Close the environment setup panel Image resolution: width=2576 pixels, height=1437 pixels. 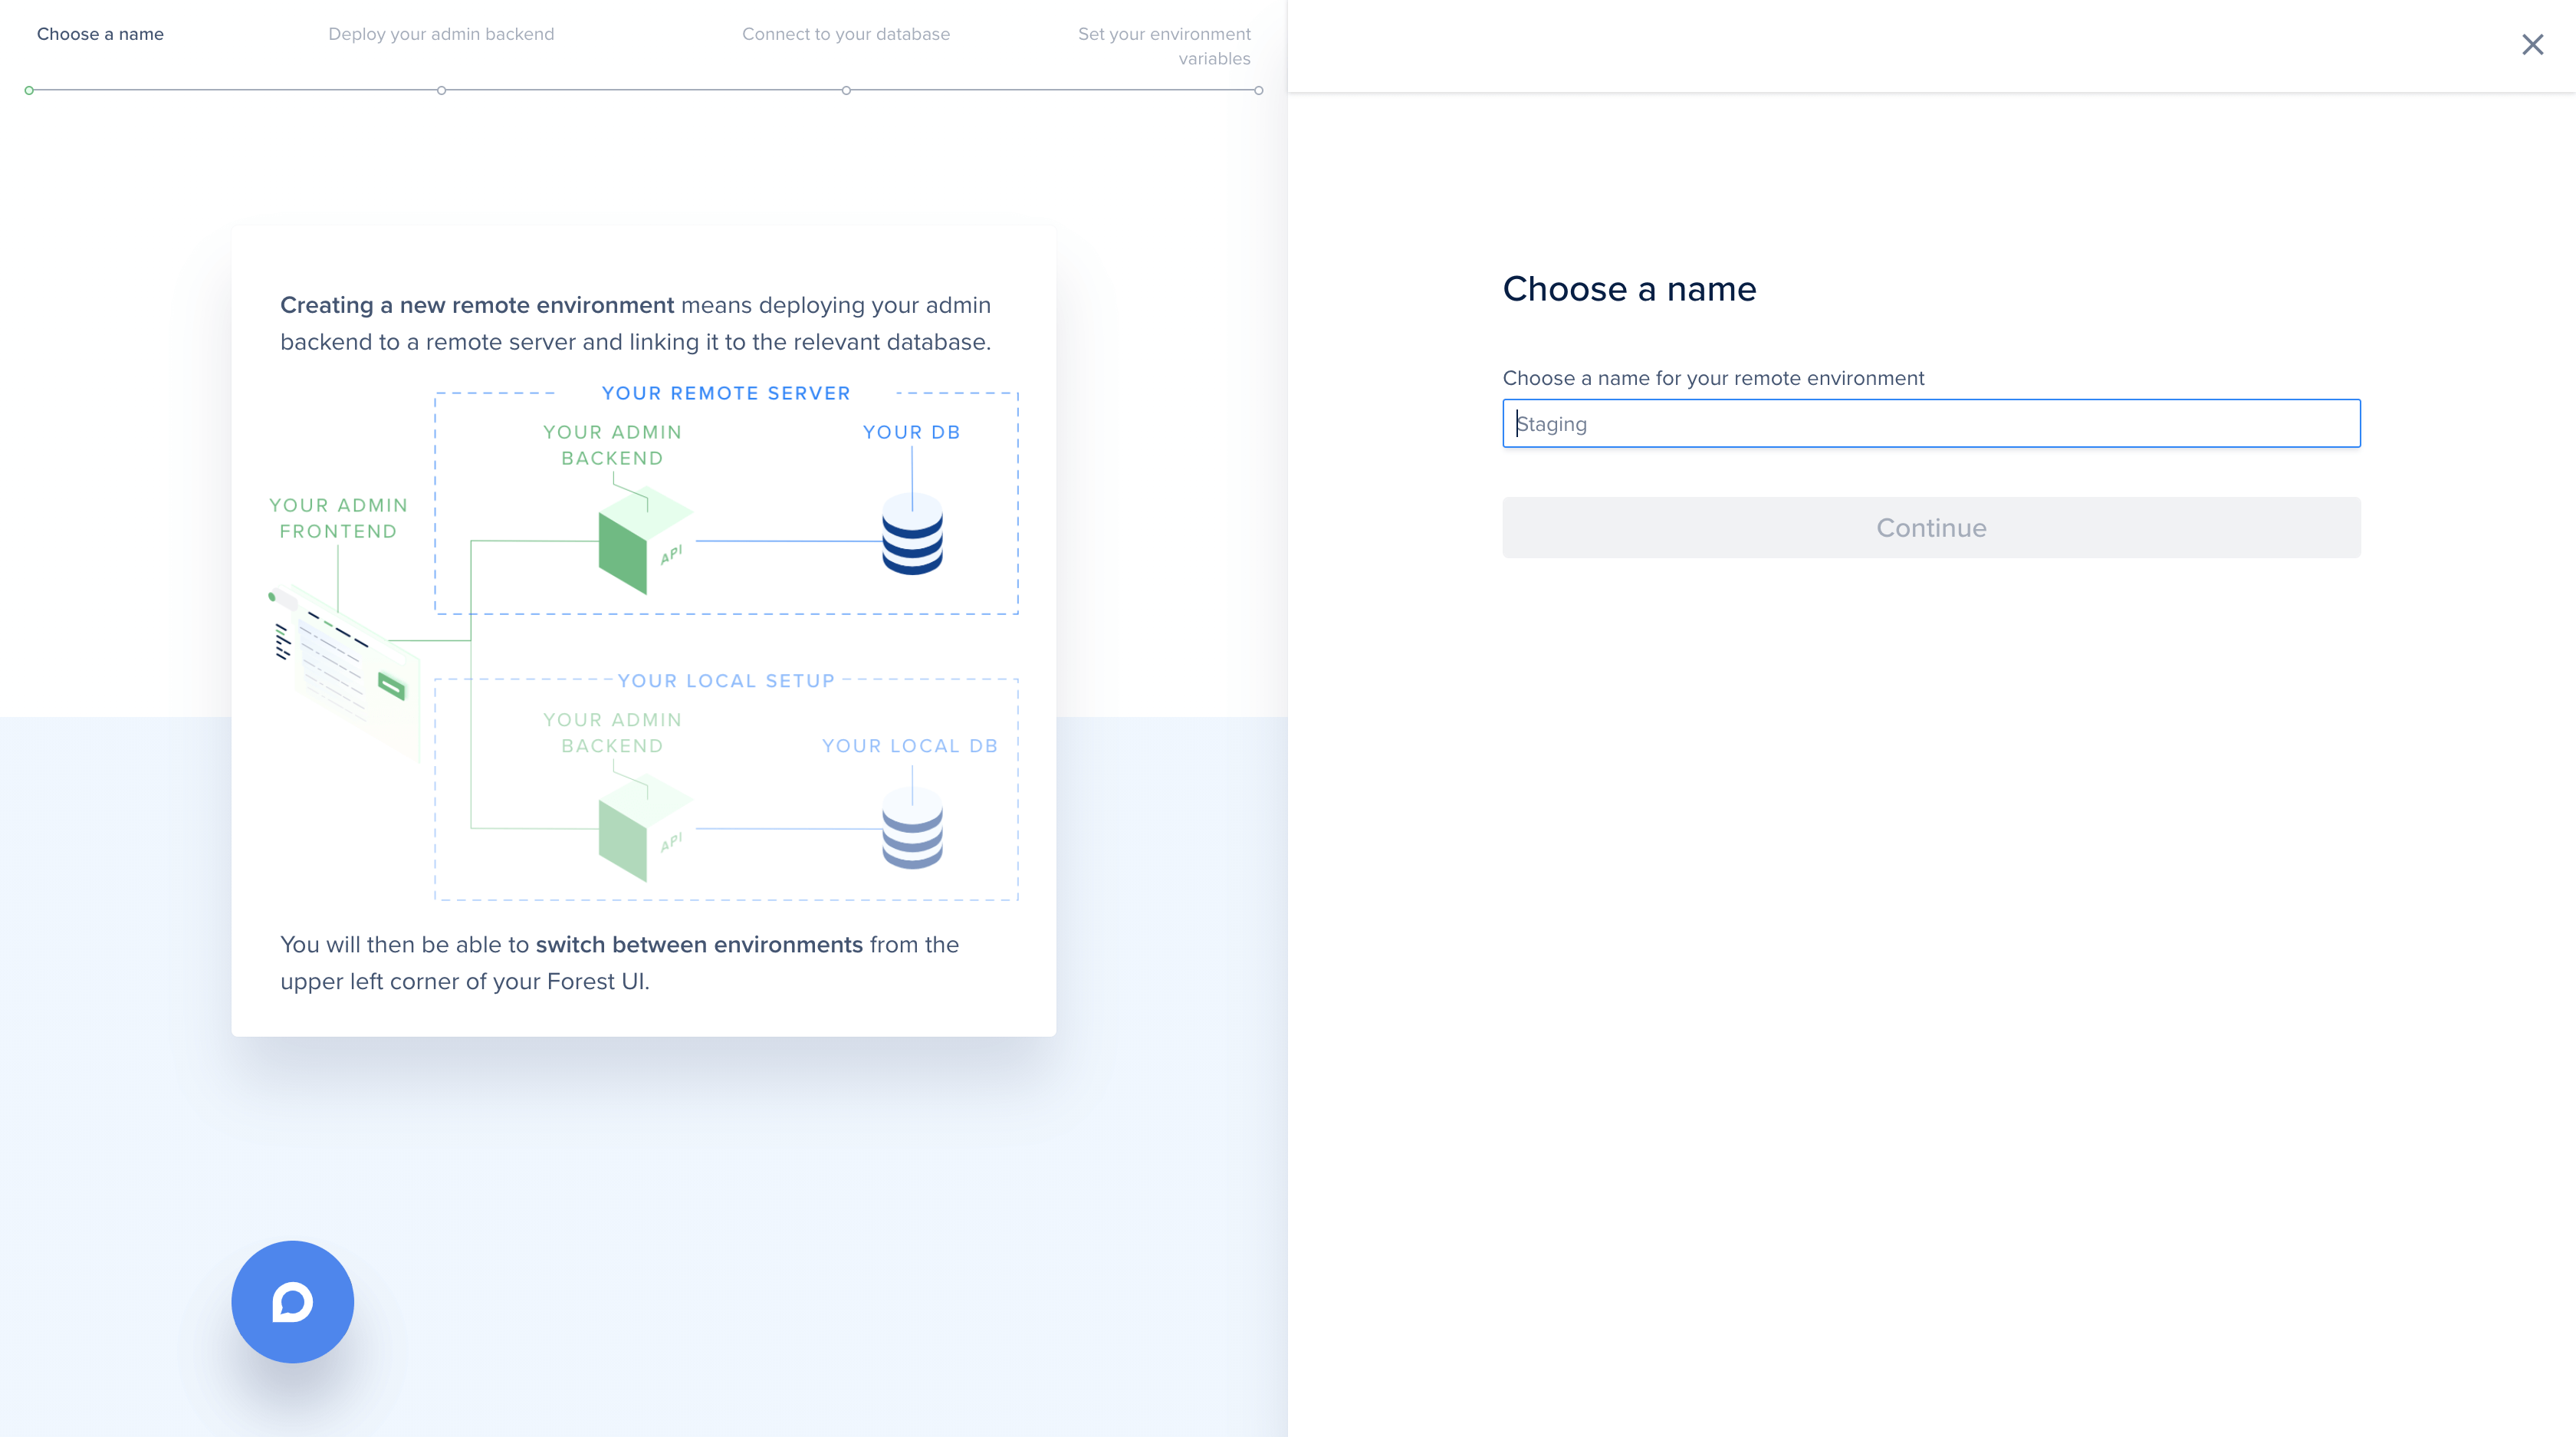click(2532, 44)
